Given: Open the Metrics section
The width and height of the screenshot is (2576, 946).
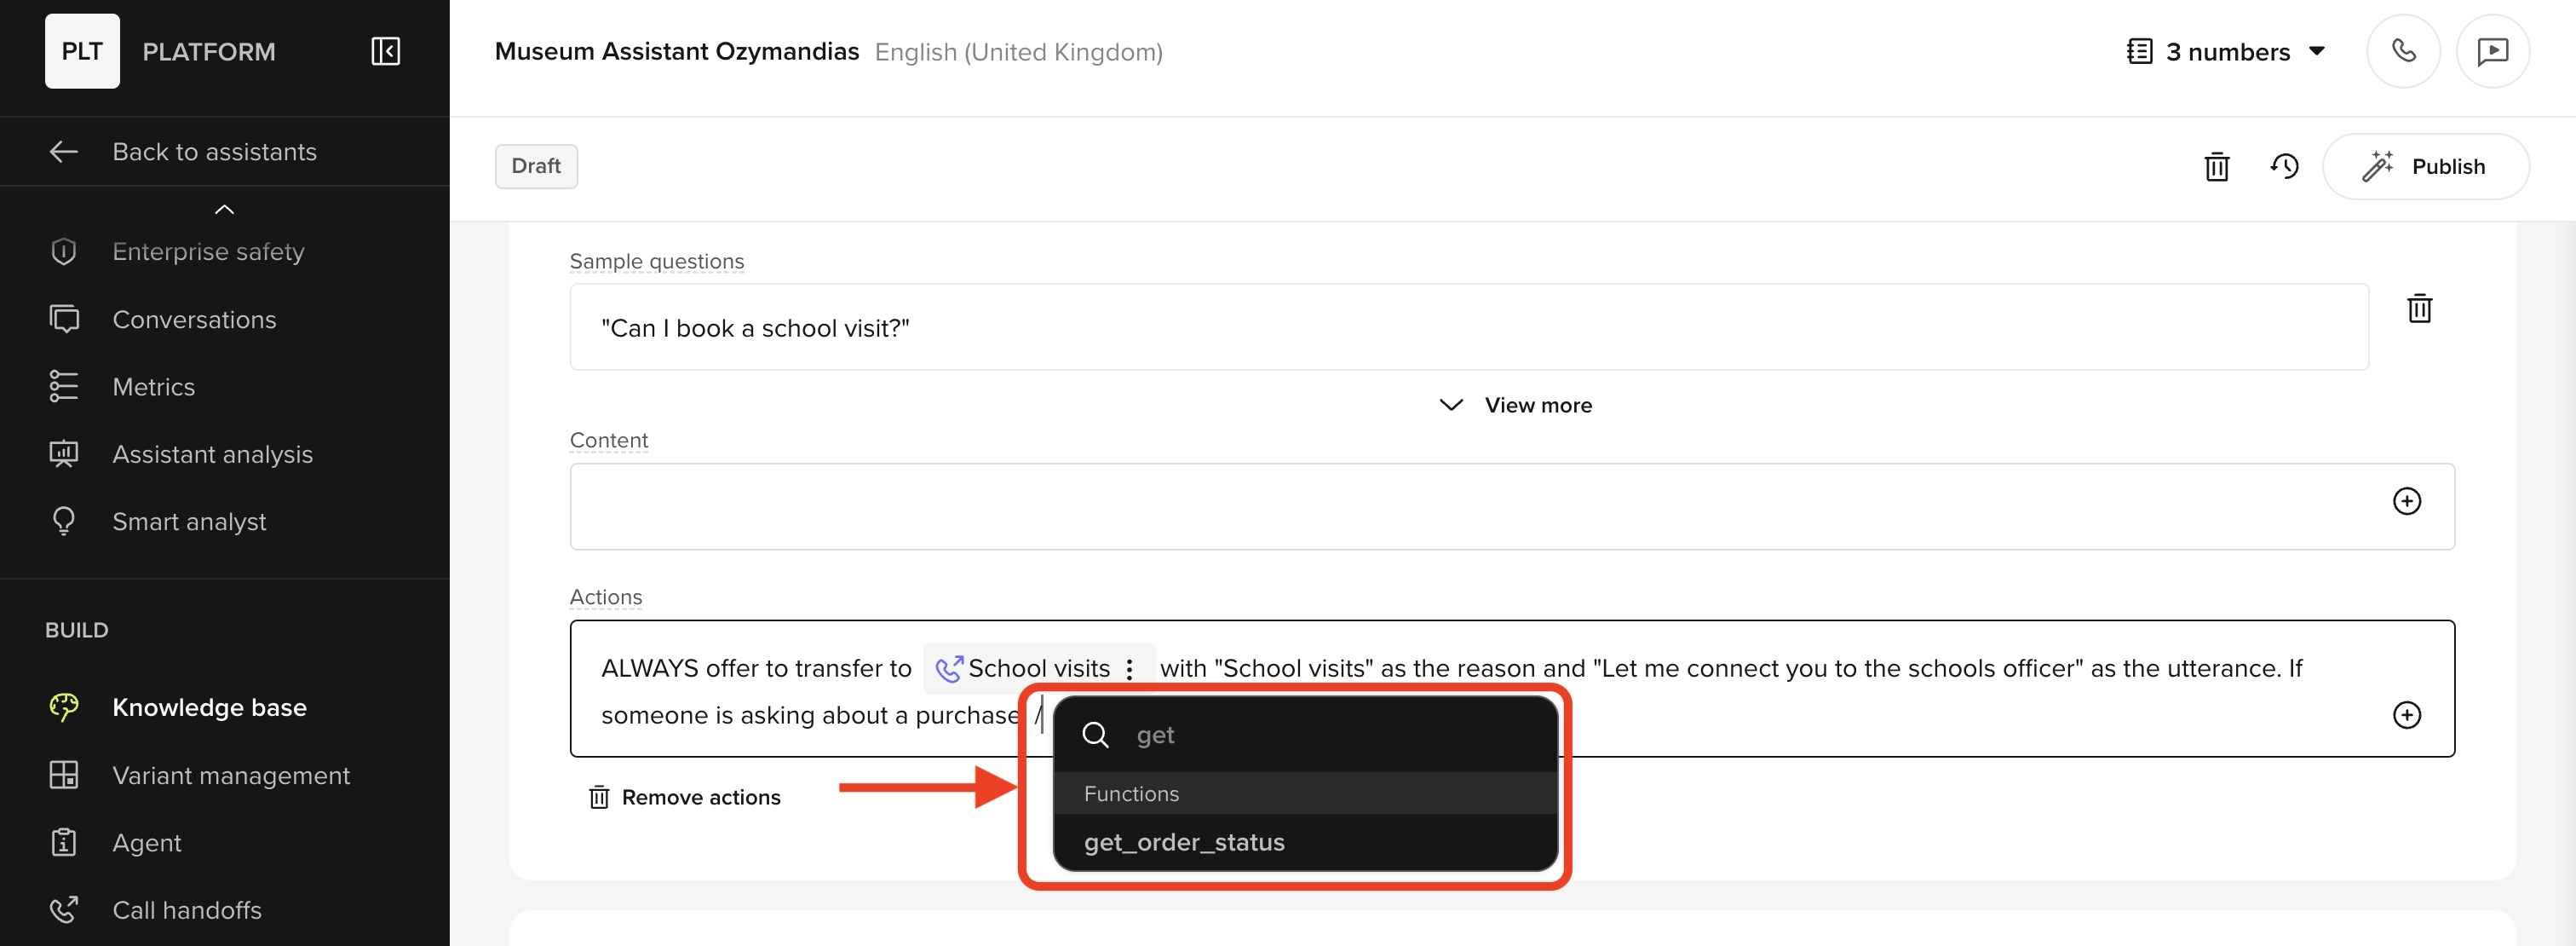Looking at the screenshot, I should point(154,386).
